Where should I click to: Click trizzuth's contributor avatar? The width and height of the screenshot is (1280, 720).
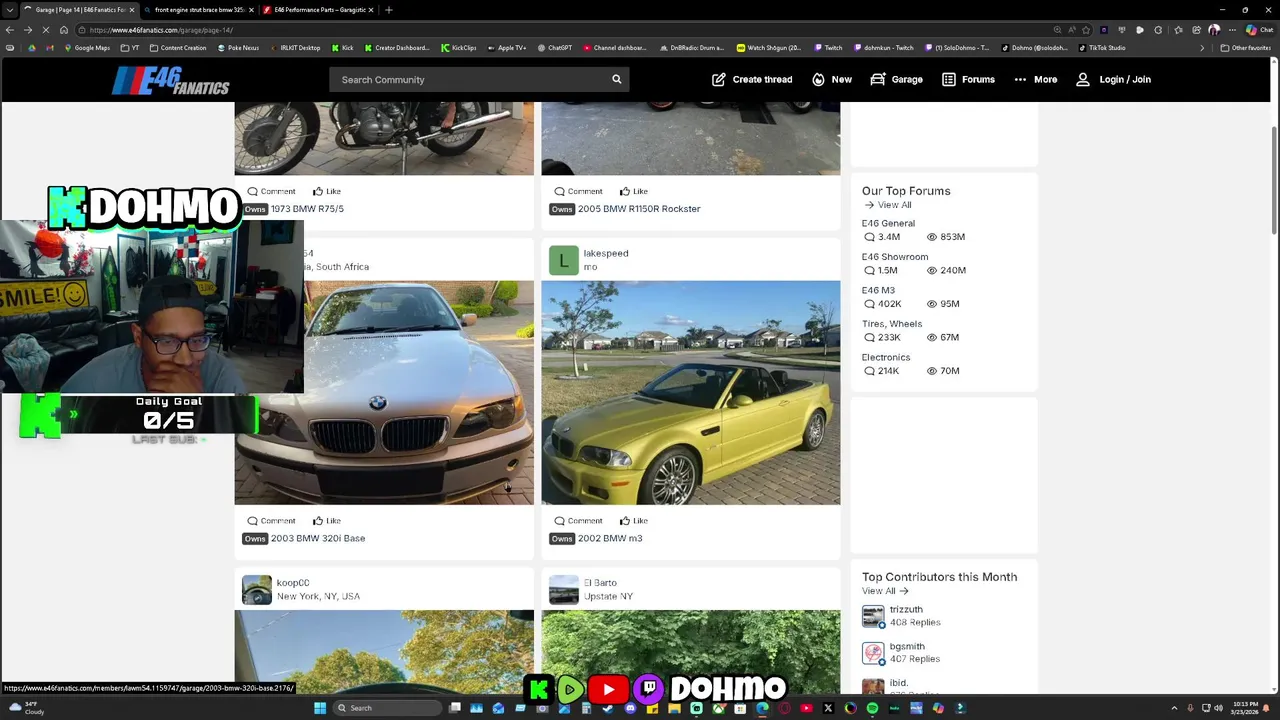873,616
